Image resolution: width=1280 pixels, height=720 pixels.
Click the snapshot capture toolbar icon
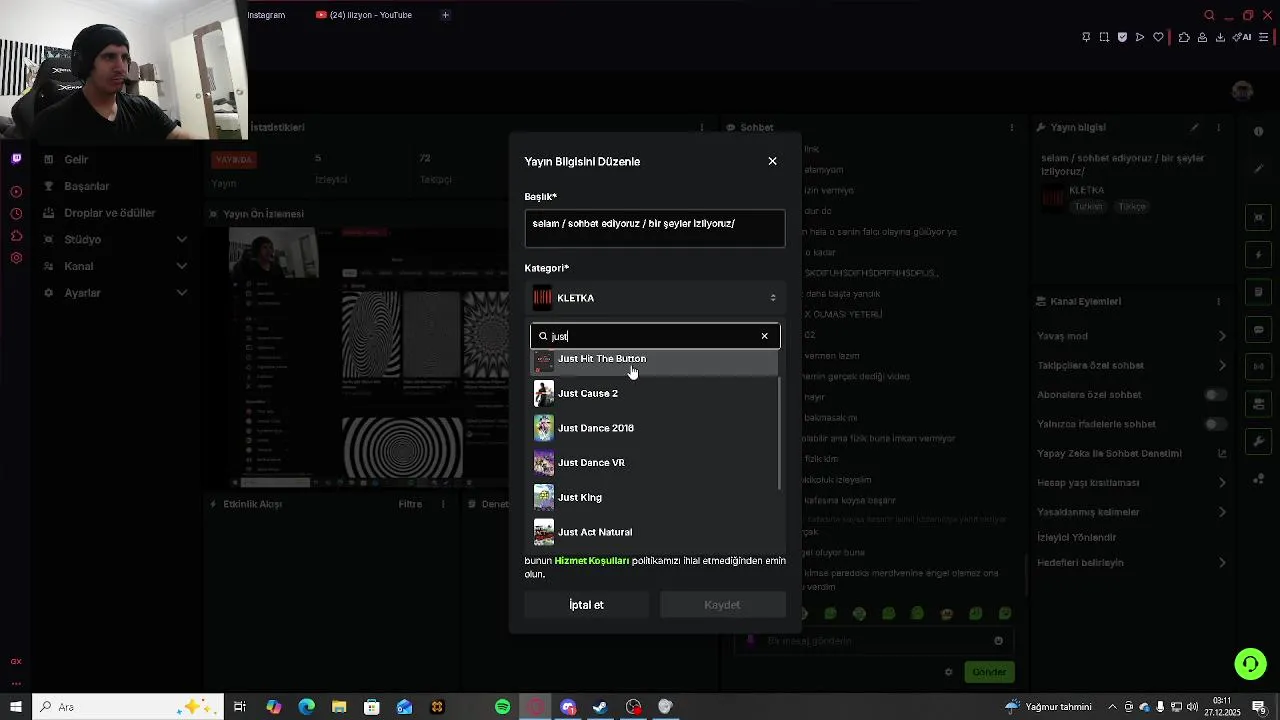[1104, 38]
